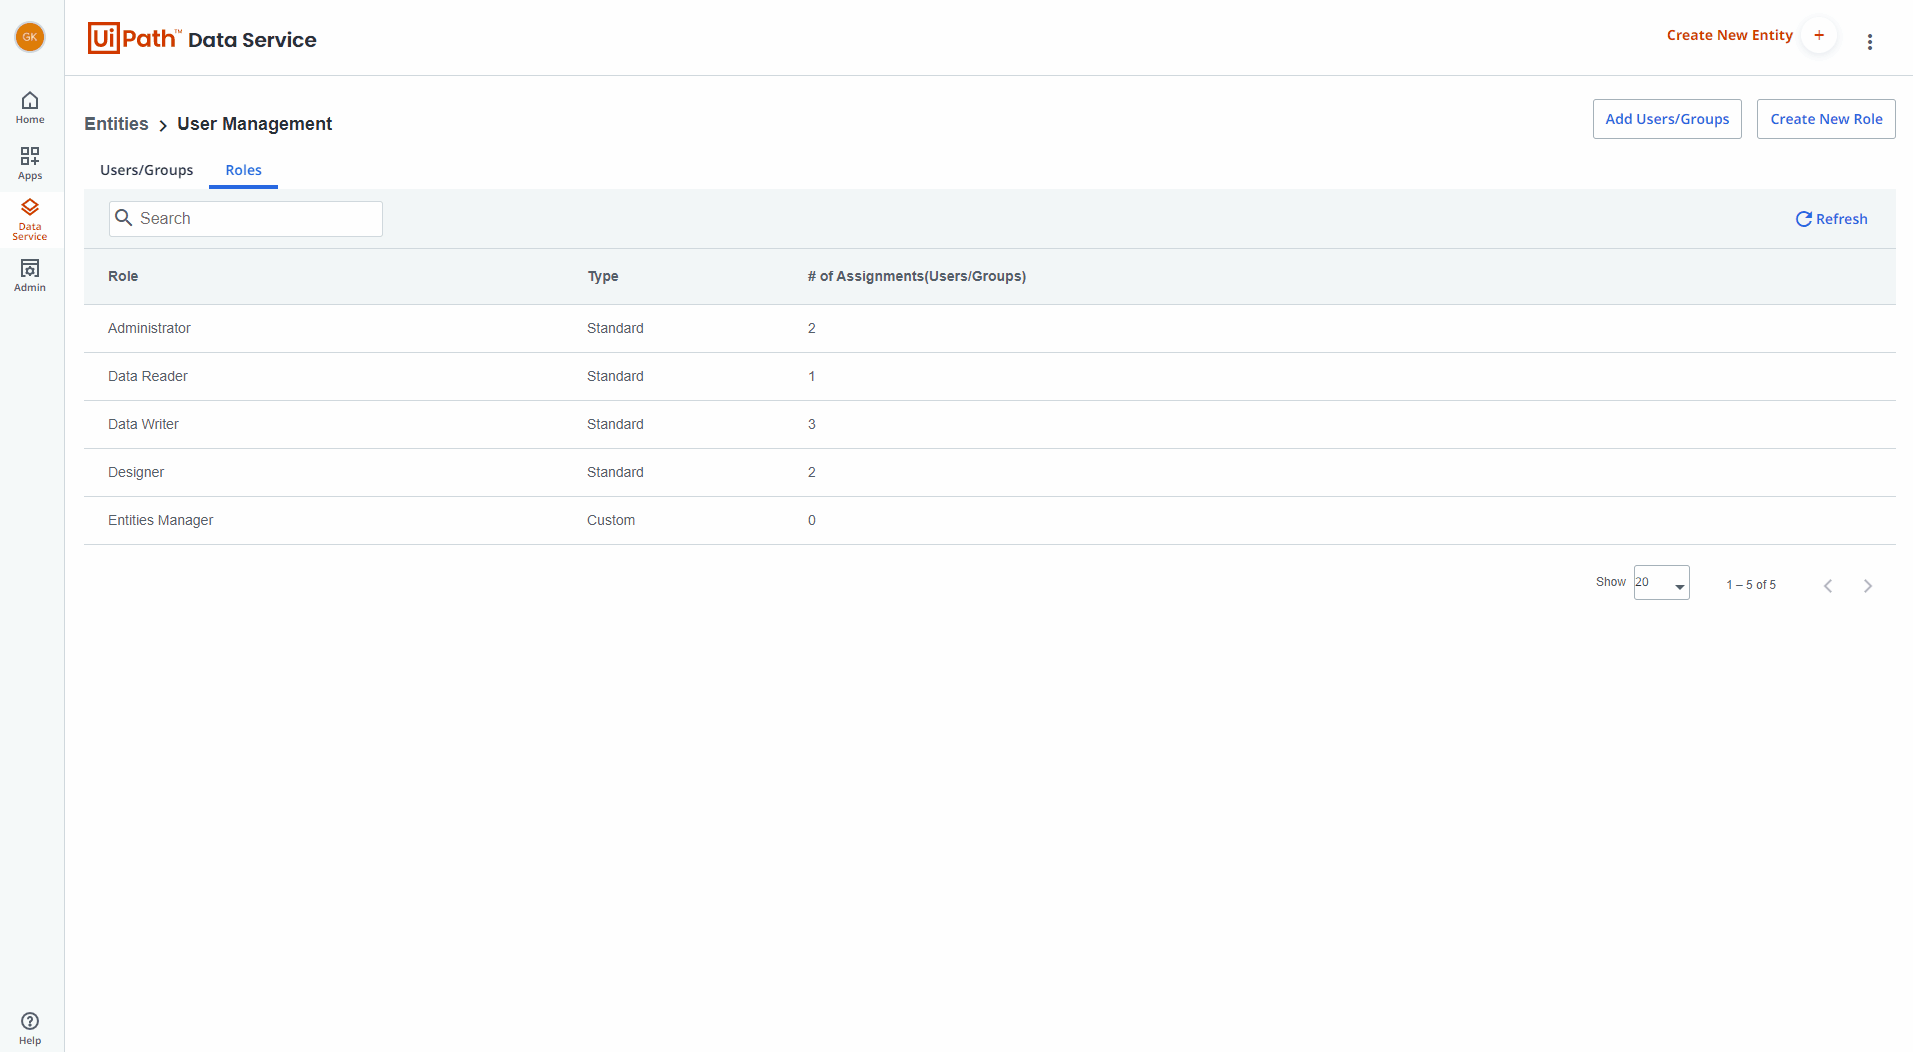The image size is (1913, 1052).
Task: Open Apps from the sidebar
Action: click(30, 164)
